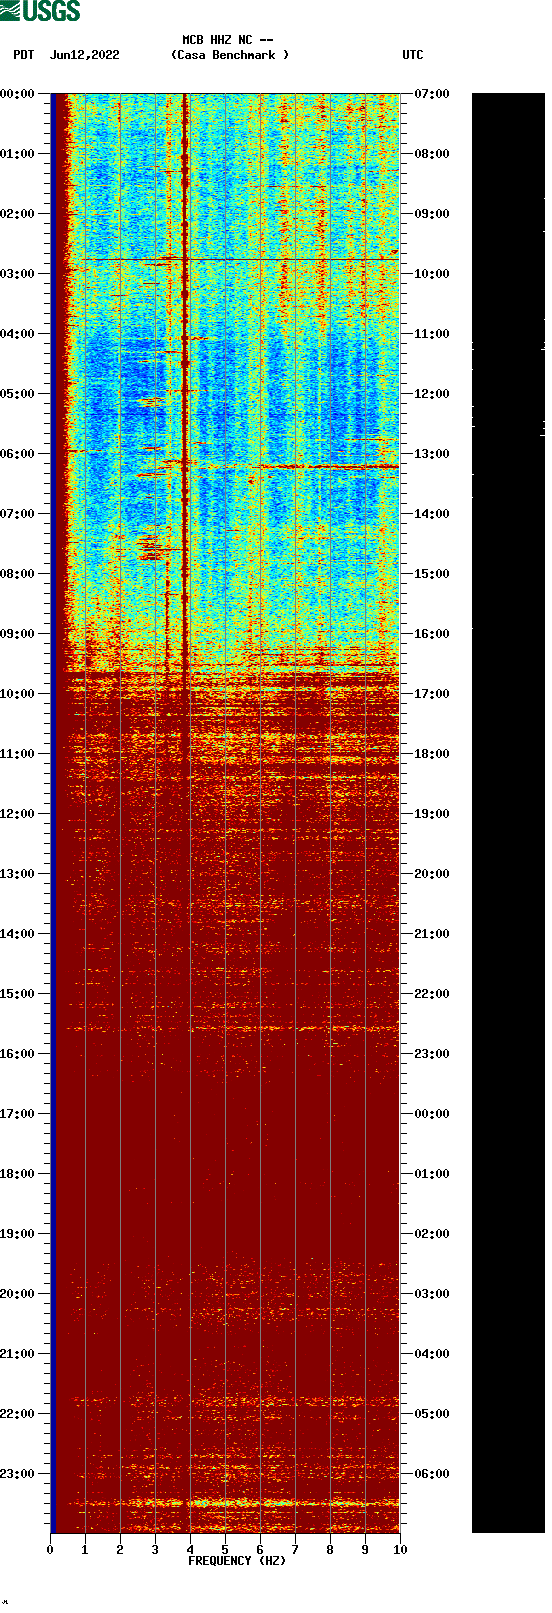This screenshot has width=552, height=1613.
Task: Select frequency axis tick "0"
Action: tap(50, 1550)
